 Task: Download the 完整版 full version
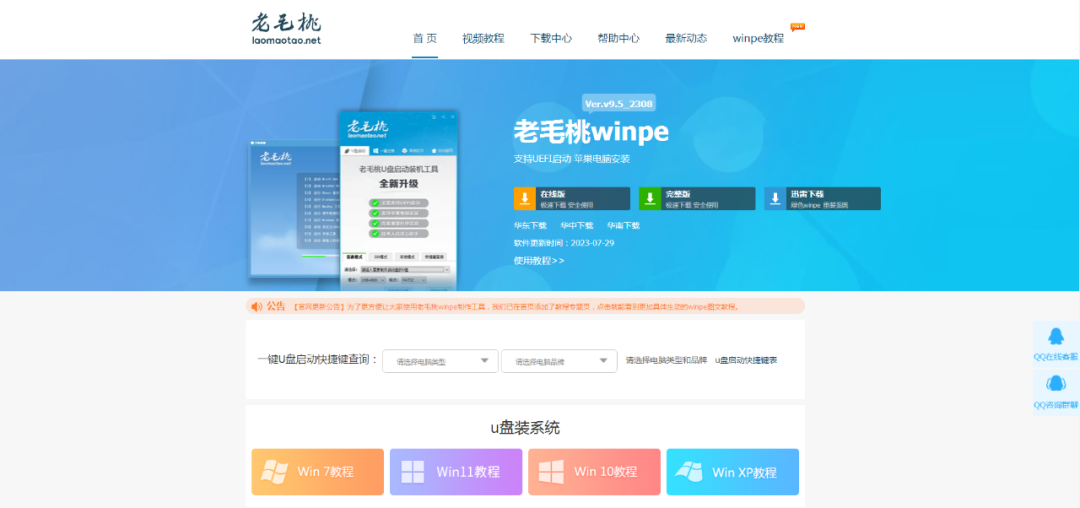(x=697, y=198)
